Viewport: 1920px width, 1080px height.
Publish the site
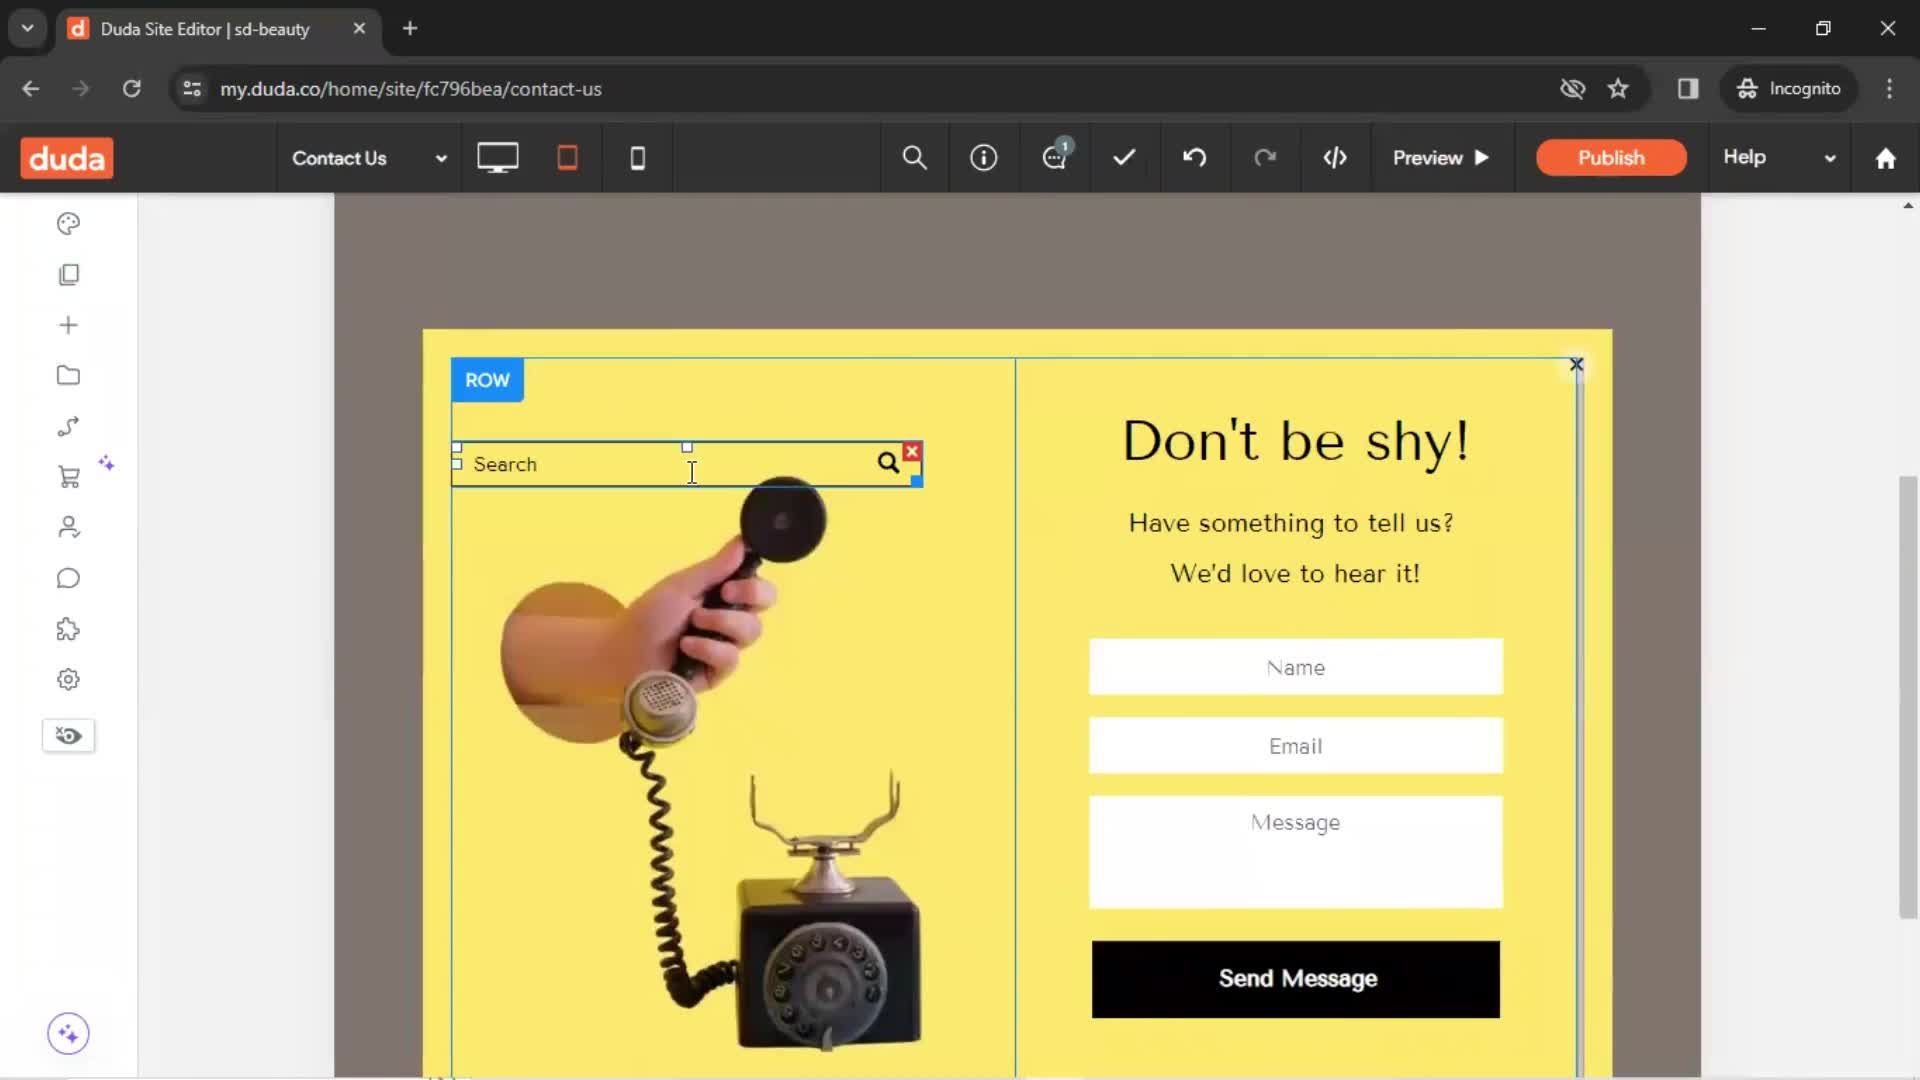(1611, 158)
